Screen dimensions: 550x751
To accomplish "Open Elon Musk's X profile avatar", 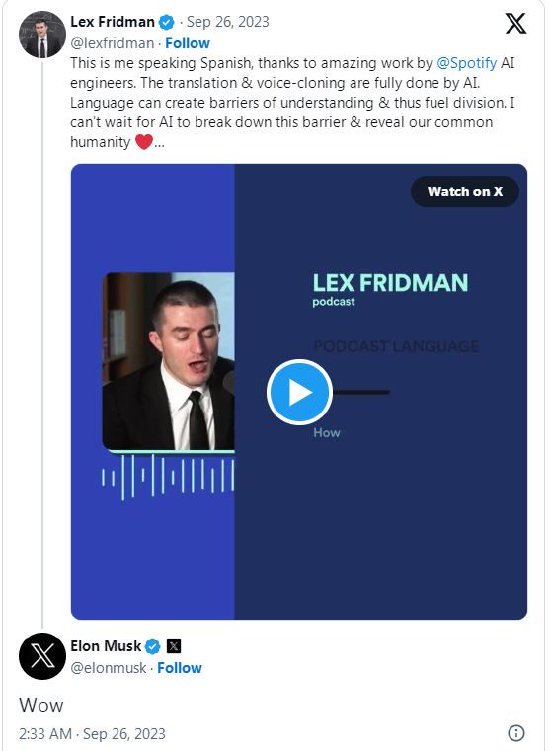I will coord(42,656).
